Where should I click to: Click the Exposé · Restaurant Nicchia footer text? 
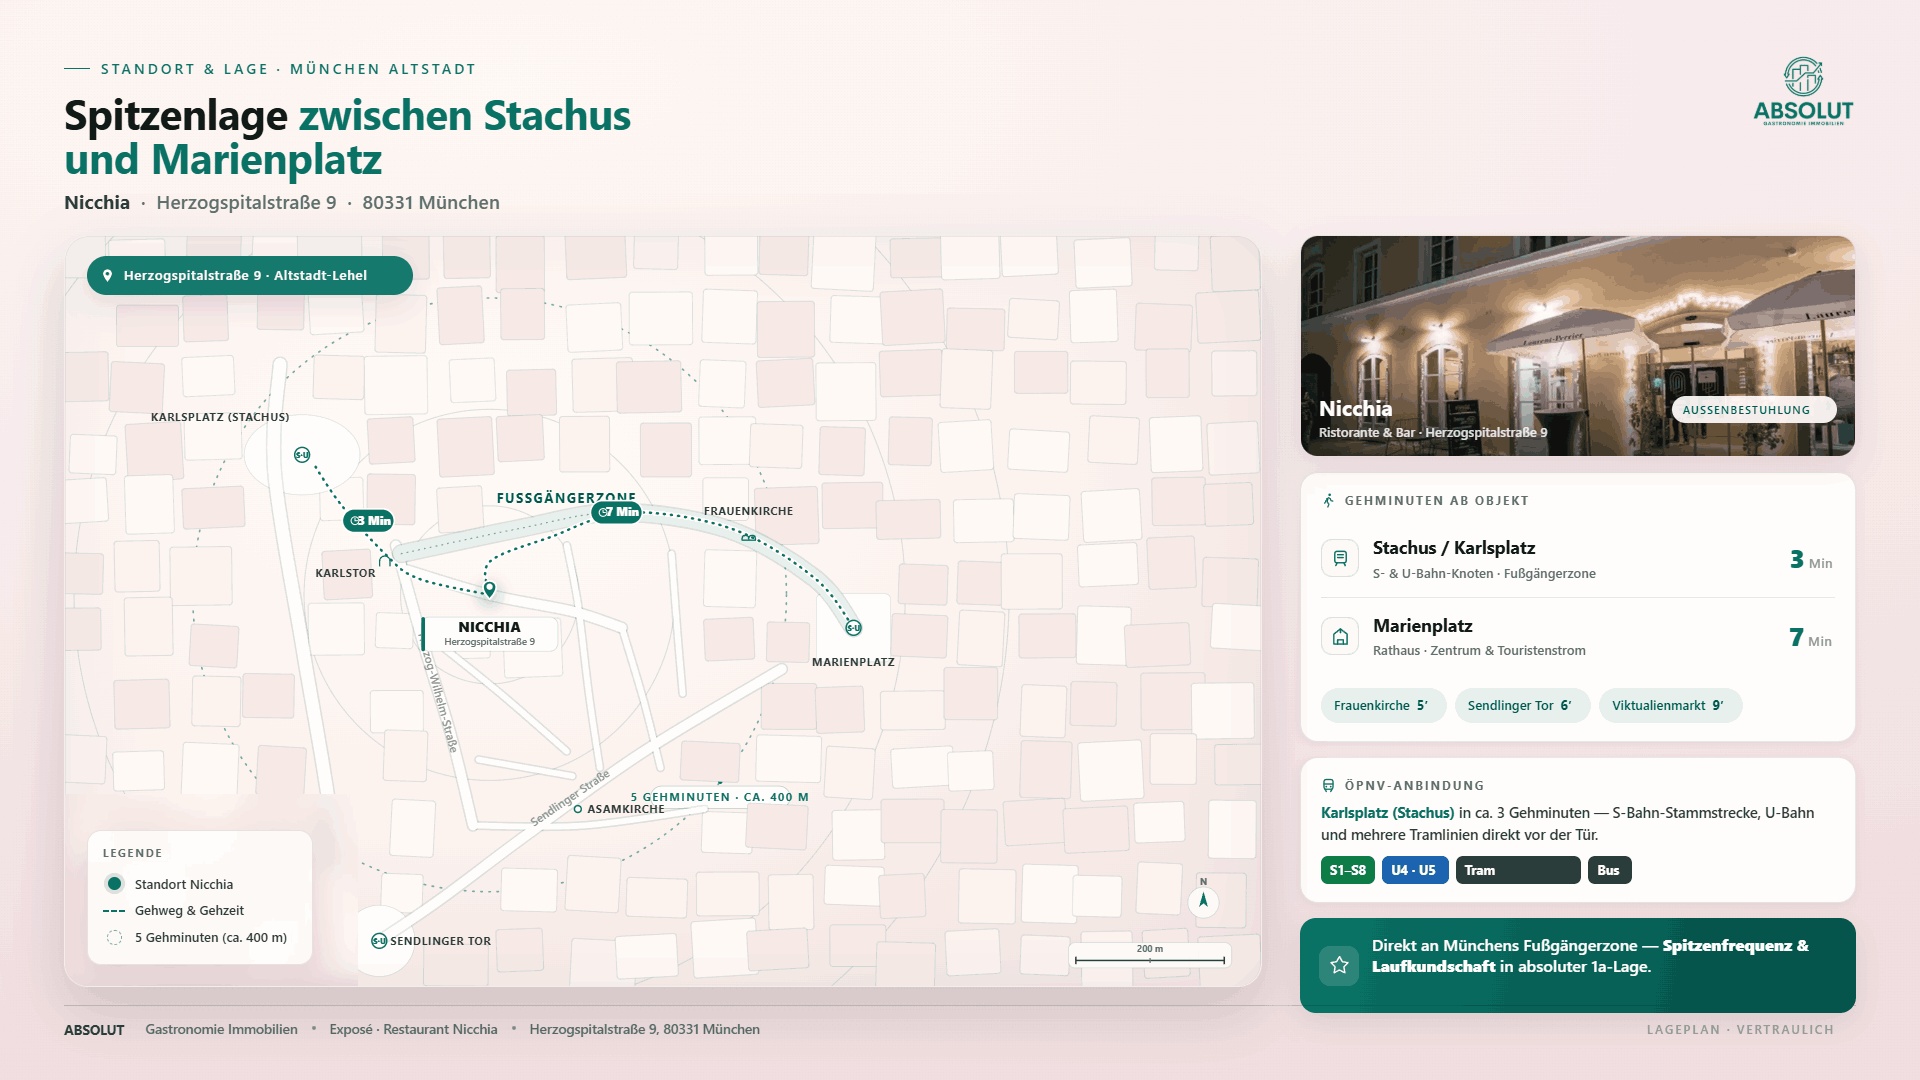pos(413,1030)
